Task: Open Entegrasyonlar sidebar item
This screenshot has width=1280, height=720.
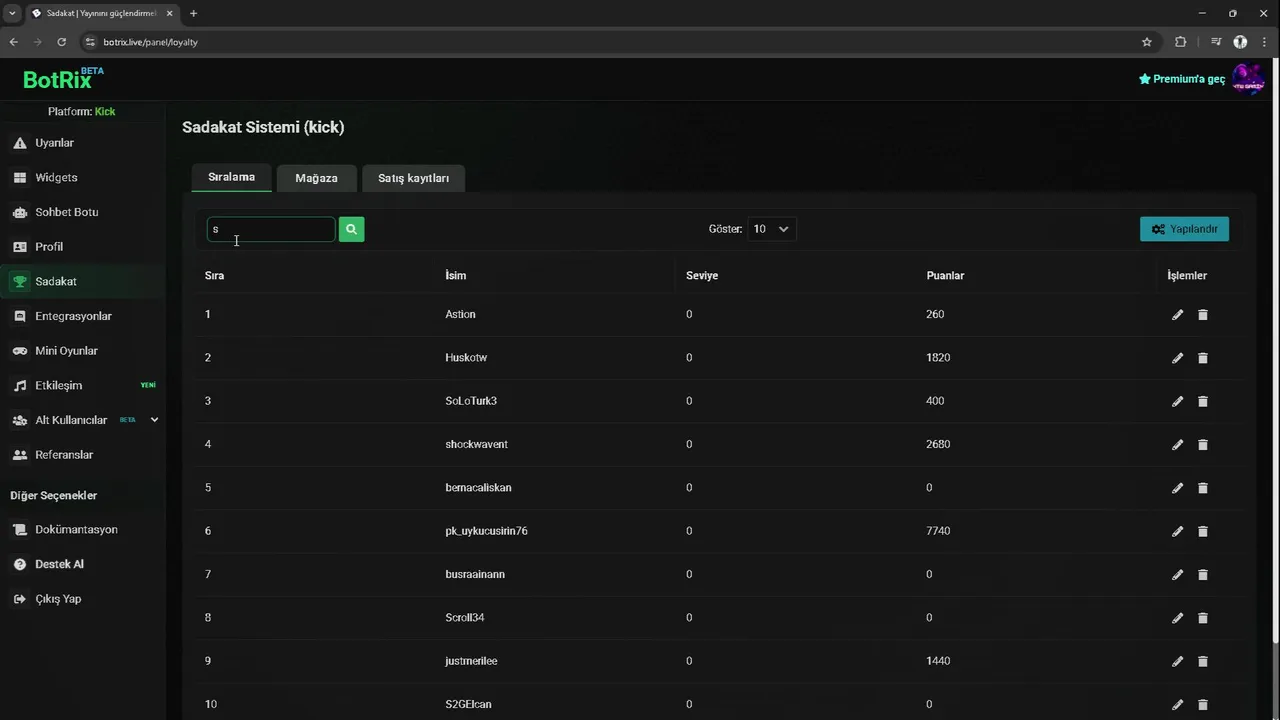Action: 83,316
